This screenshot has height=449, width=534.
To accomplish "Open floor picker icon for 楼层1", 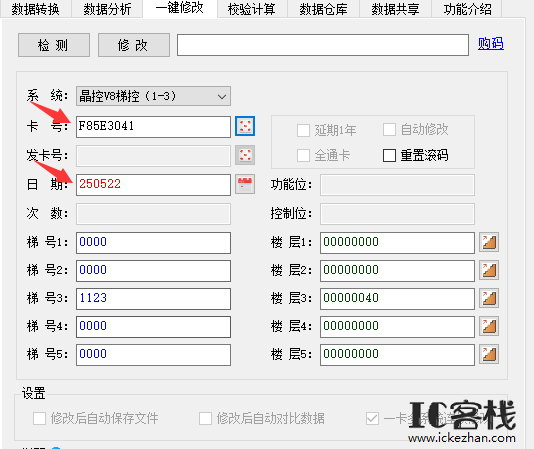I will pyautogui.click(x=489, y=243).
